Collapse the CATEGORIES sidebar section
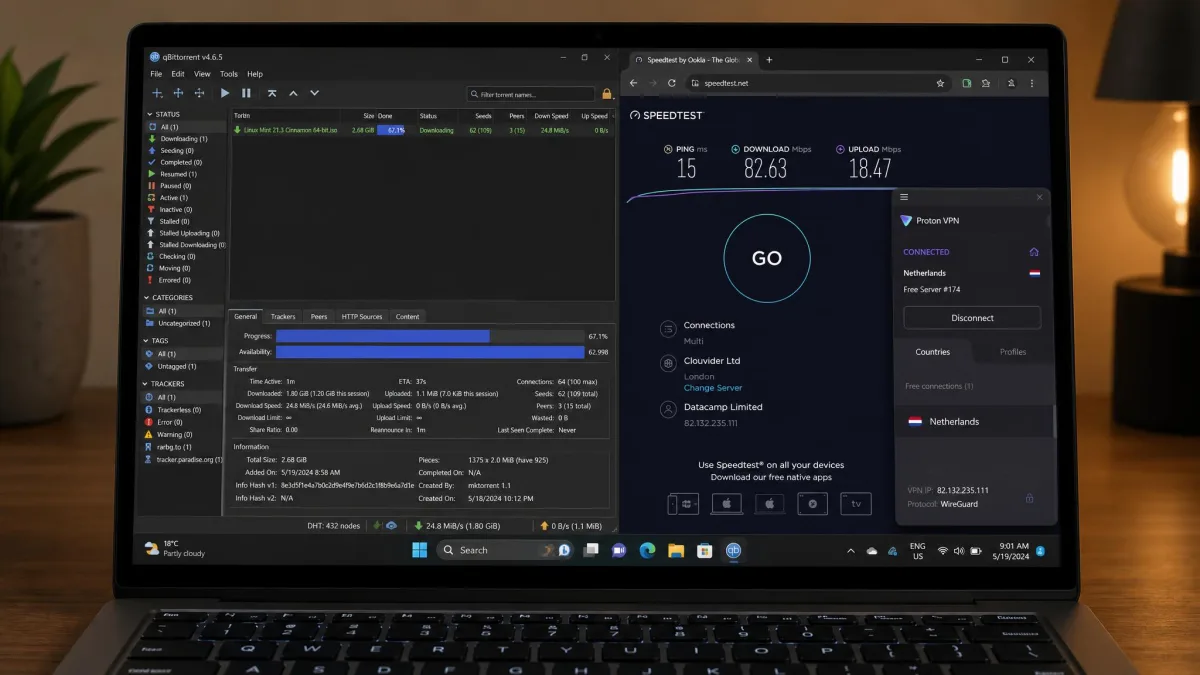Image resolution: width=1200 pixels, height=675 pixels. (147, 298)
